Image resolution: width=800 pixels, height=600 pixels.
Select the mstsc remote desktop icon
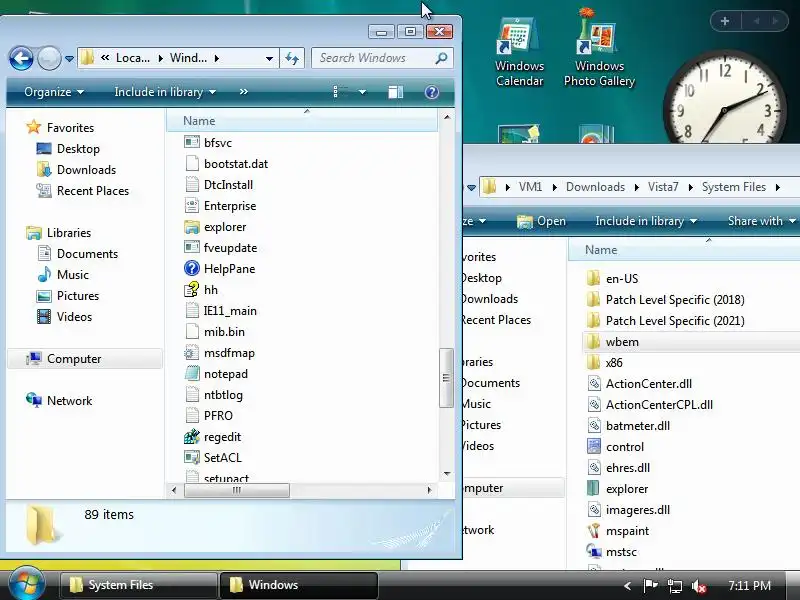tap(594, 552)
